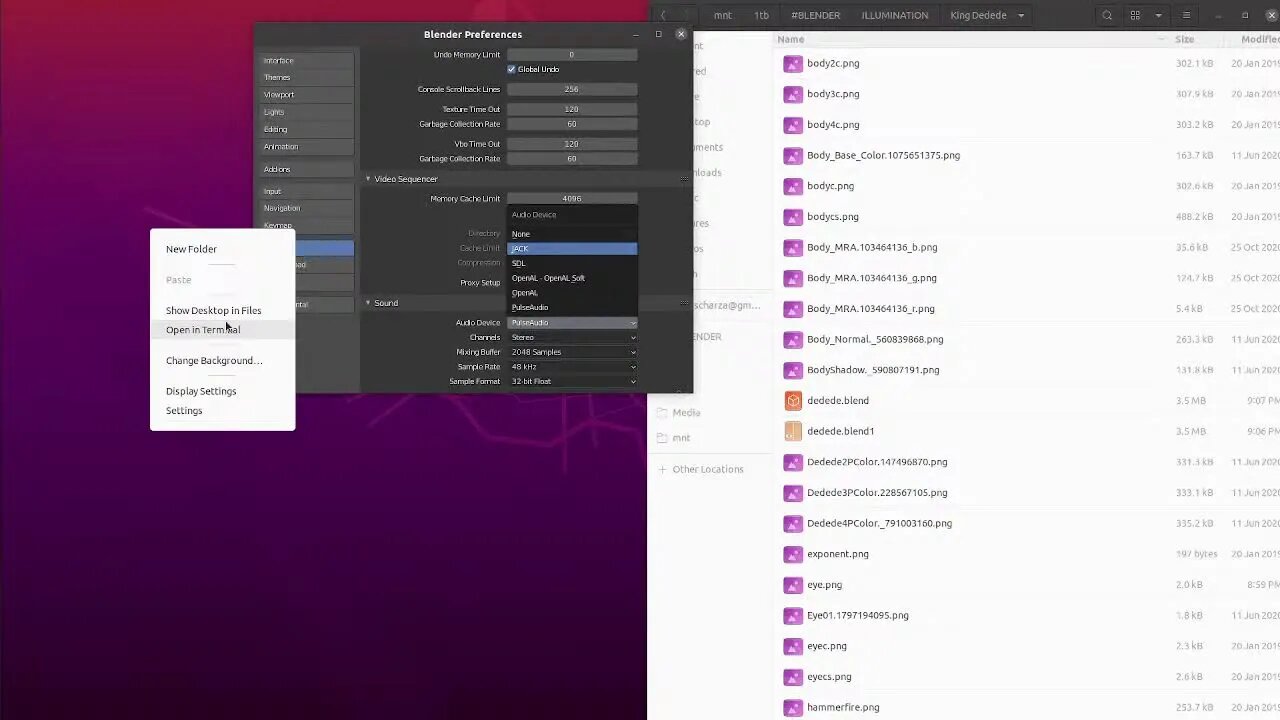Click the bodyc.png image icon

(793, 186)
